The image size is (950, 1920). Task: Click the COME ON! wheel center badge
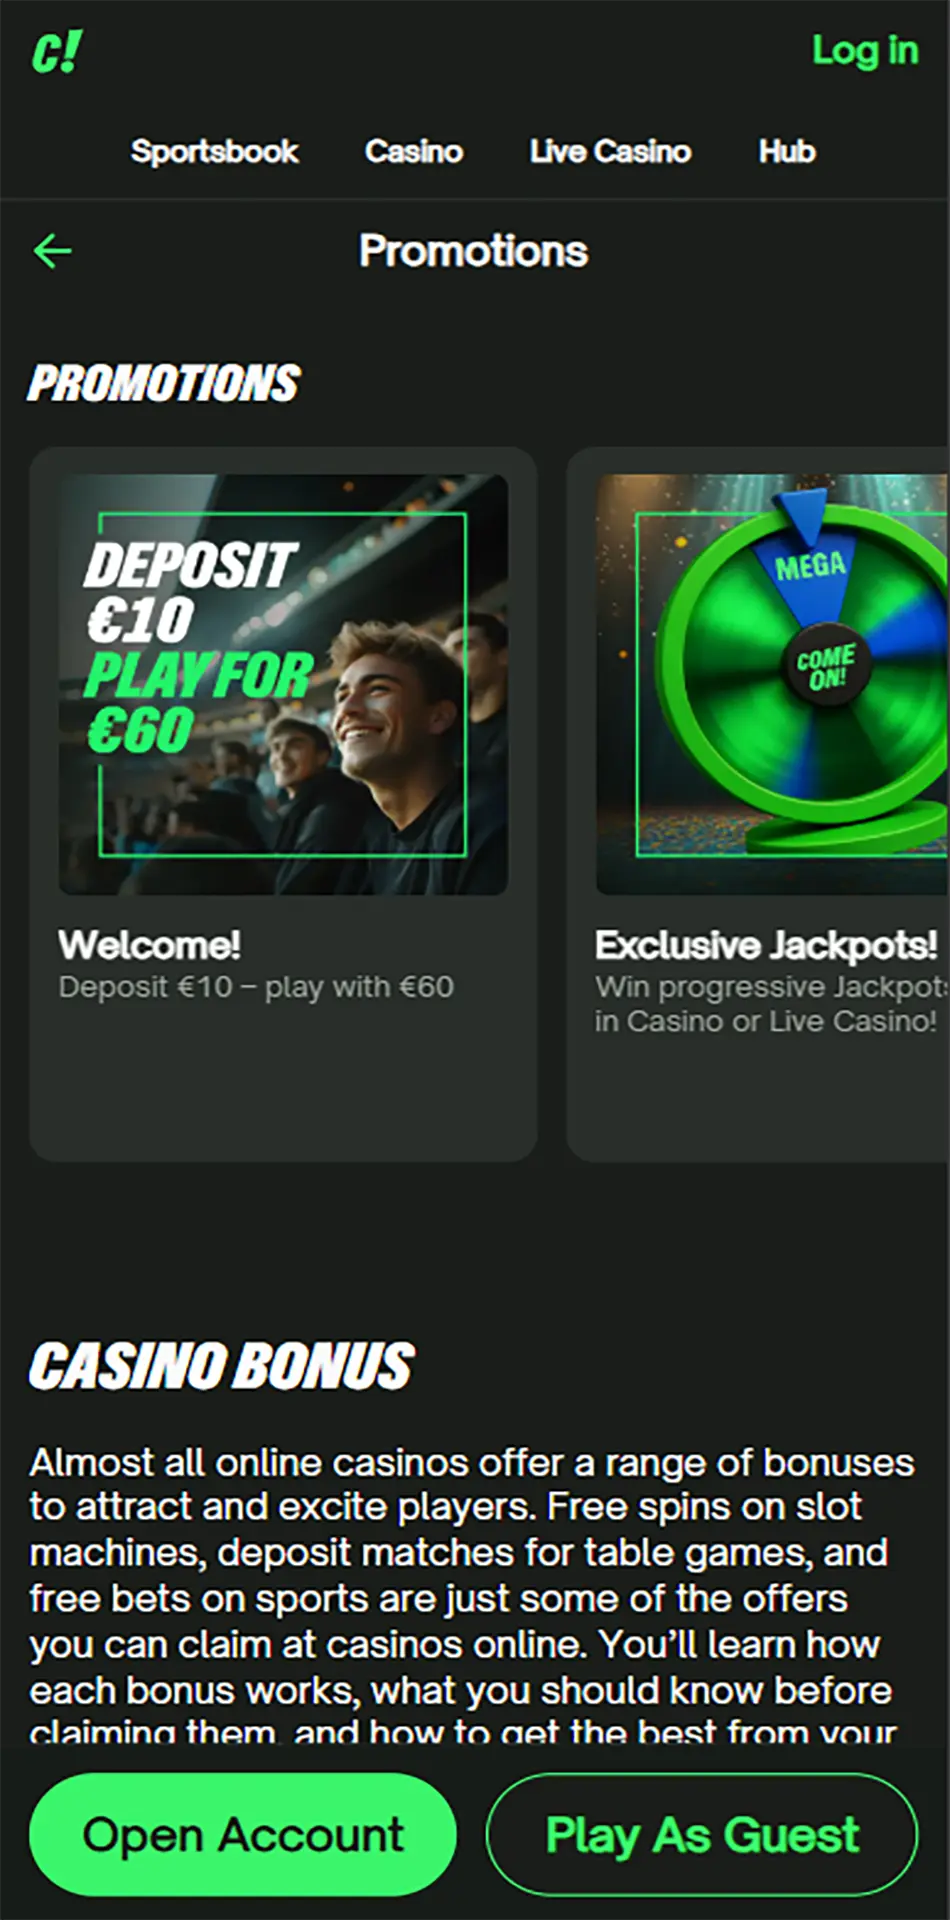point(826,665)
